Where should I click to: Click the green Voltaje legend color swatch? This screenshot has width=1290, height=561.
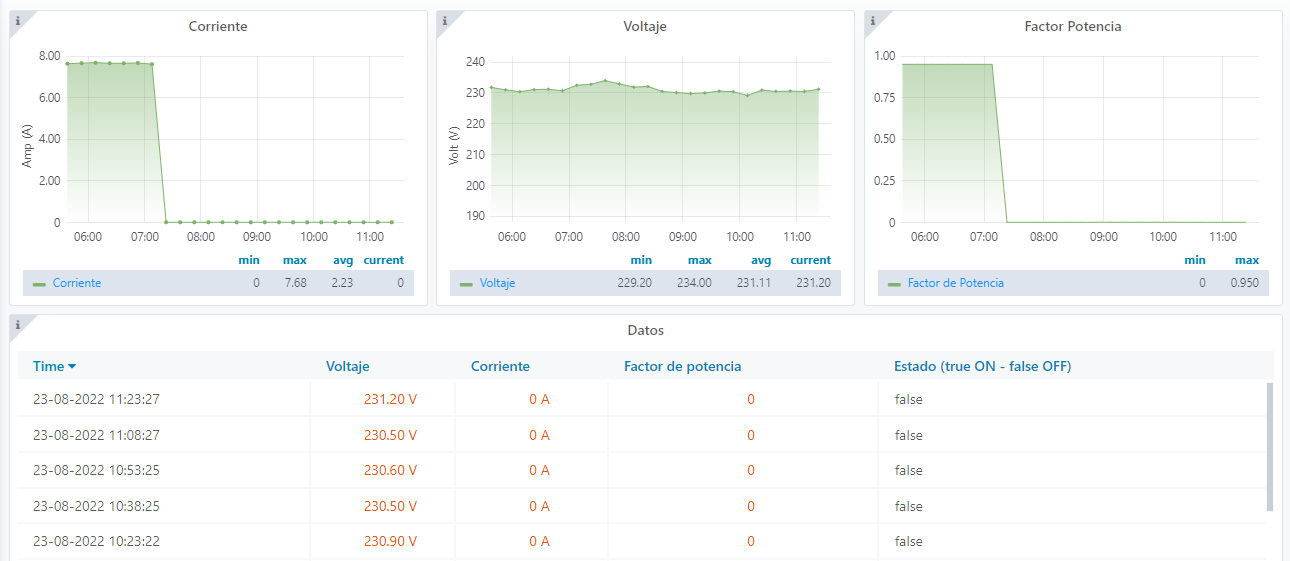[466, 284]
